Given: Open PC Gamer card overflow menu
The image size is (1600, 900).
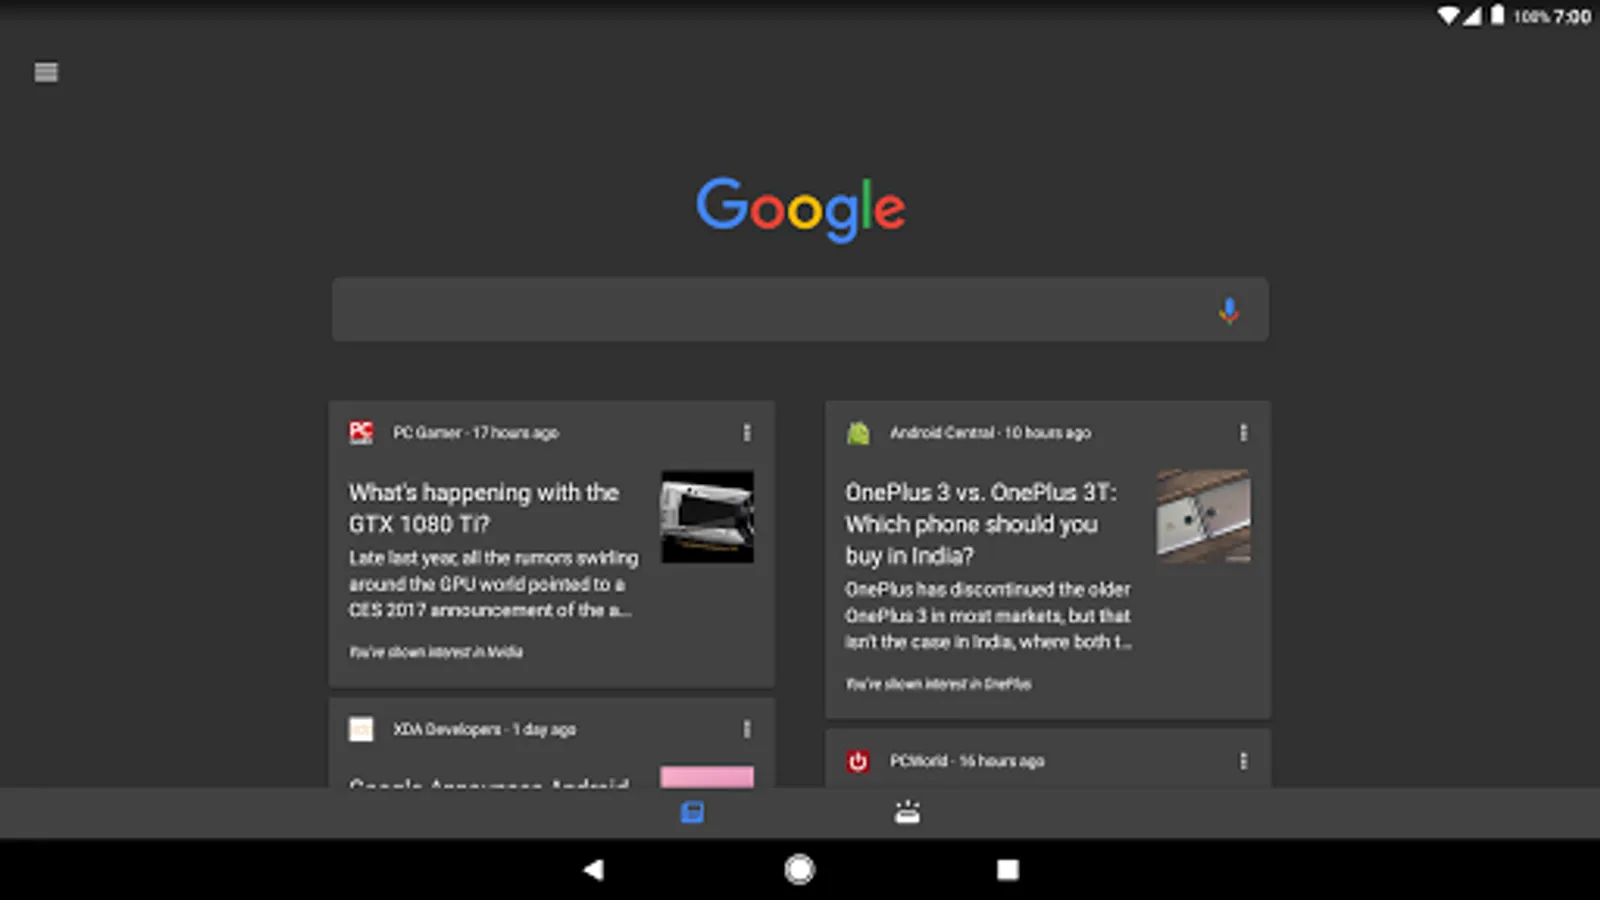Looking at the screenshot, I should 746,432.
